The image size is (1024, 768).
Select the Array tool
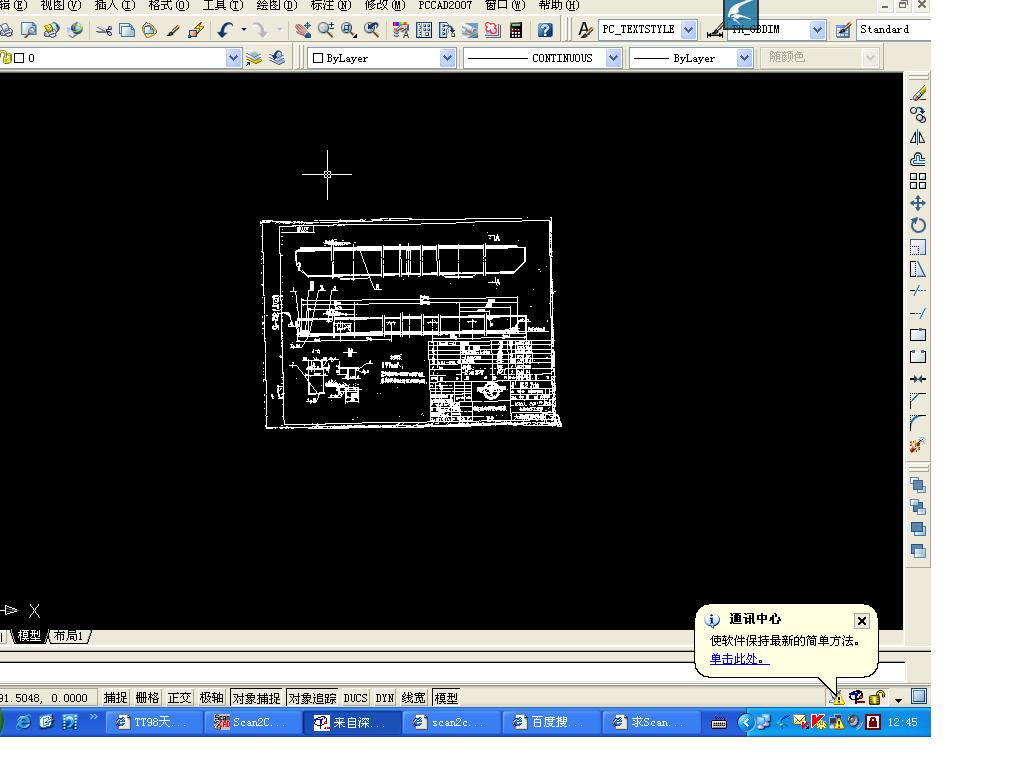coord(918,181)
